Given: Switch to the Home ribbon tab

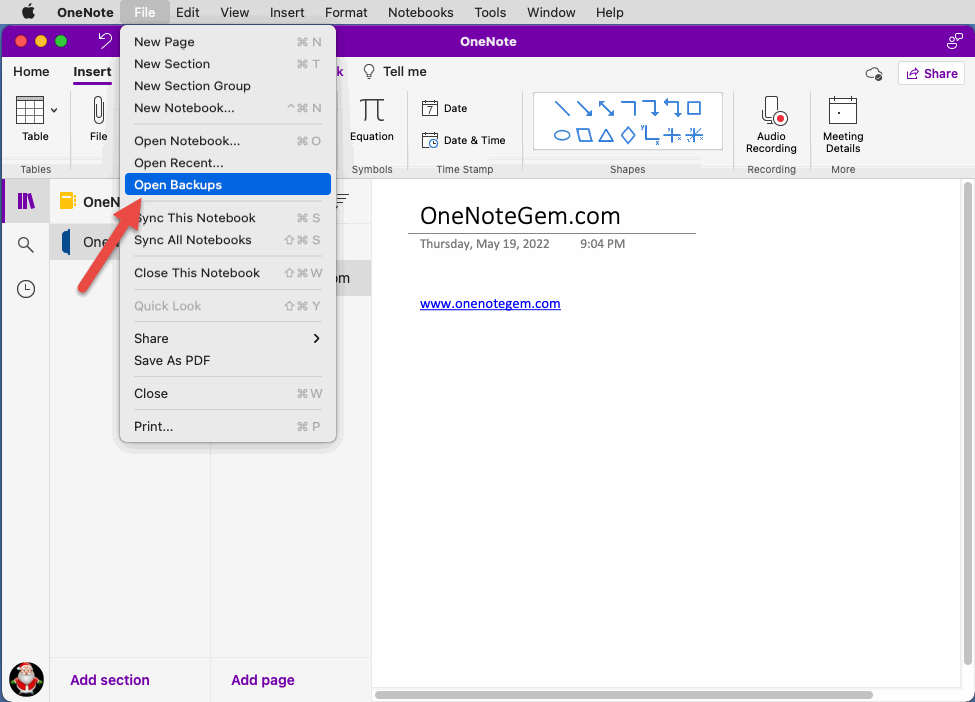Looking at the screenshot, I should click(x=31, y=72).
